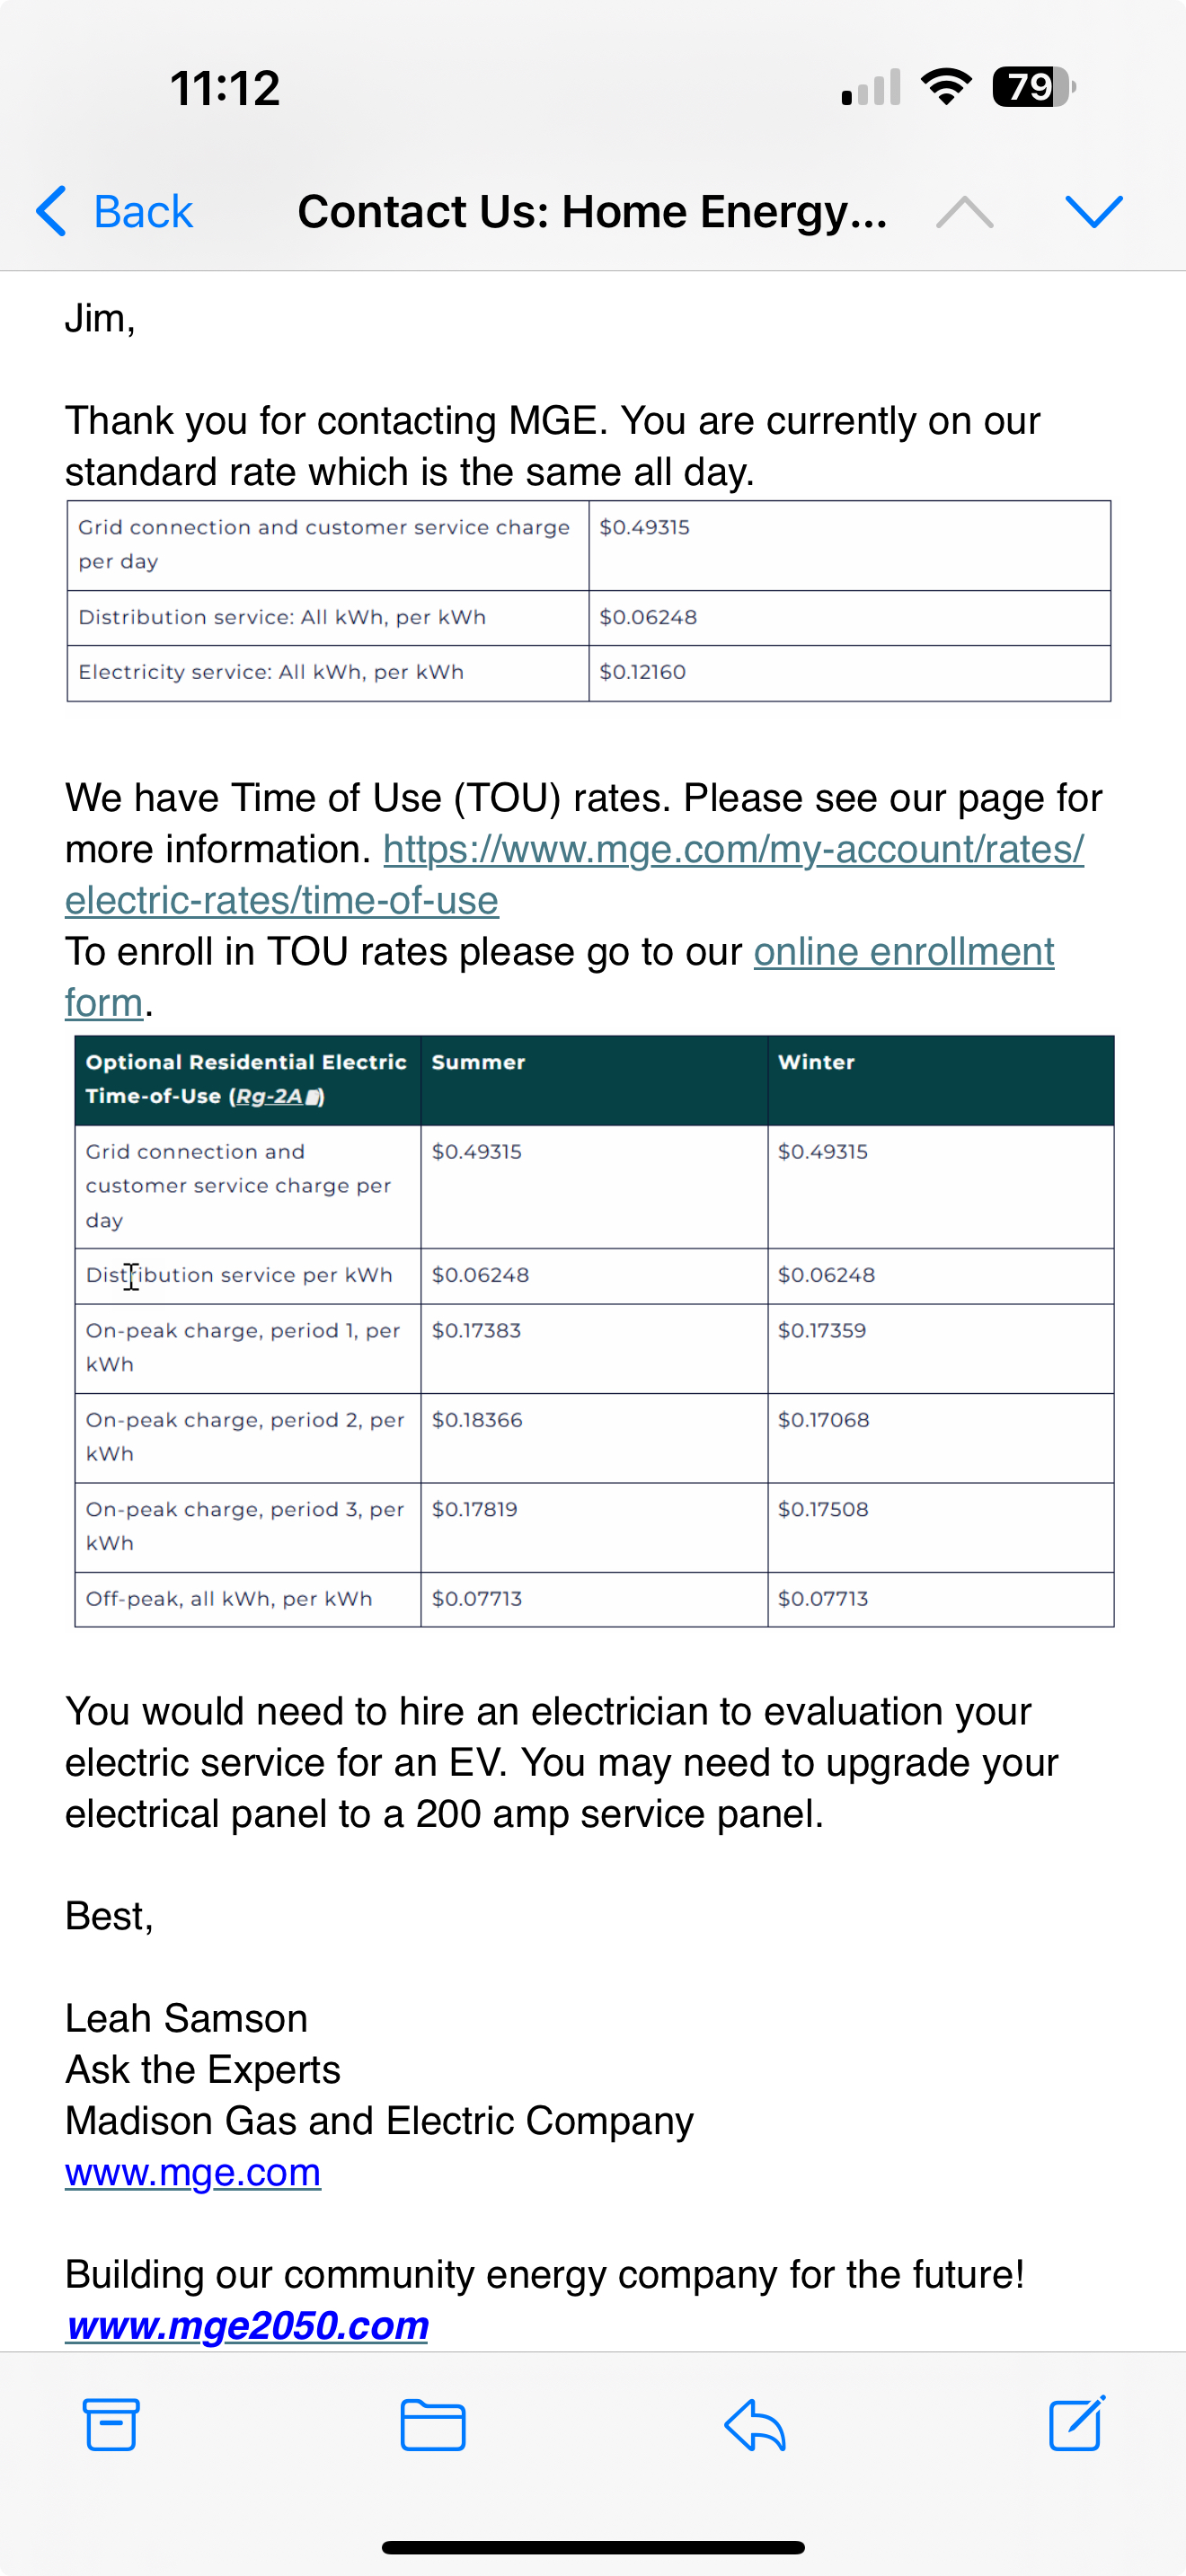1186x2576 pixels.
Task: Archive this email message
Action: point(110,2424)
